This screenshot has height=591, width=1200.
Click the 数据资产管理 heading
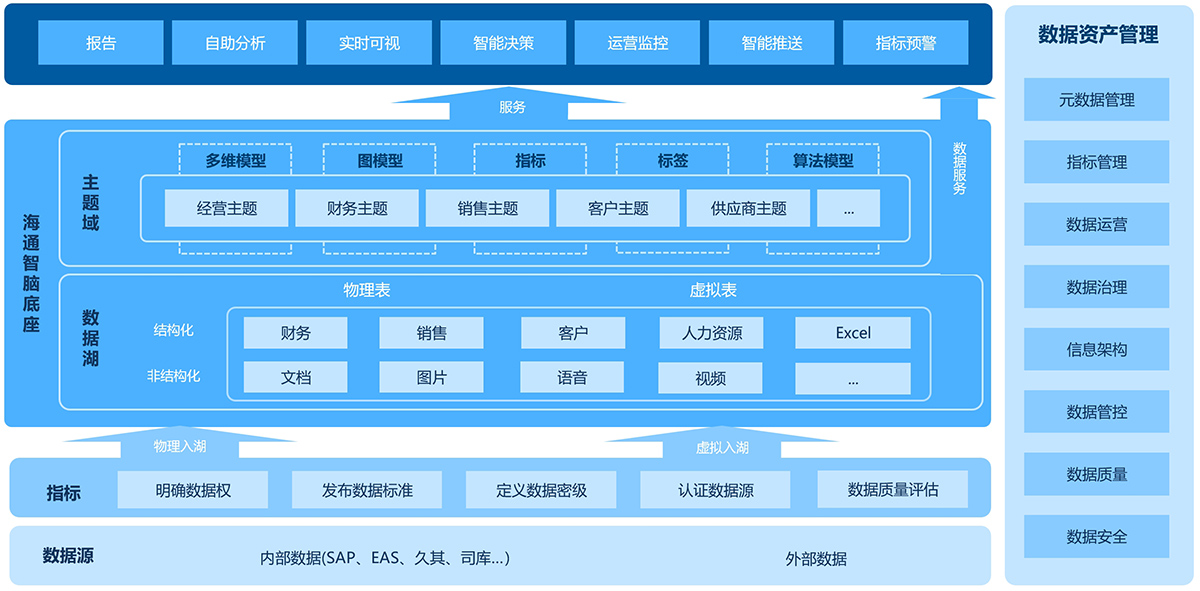[x=1098, y=35]
